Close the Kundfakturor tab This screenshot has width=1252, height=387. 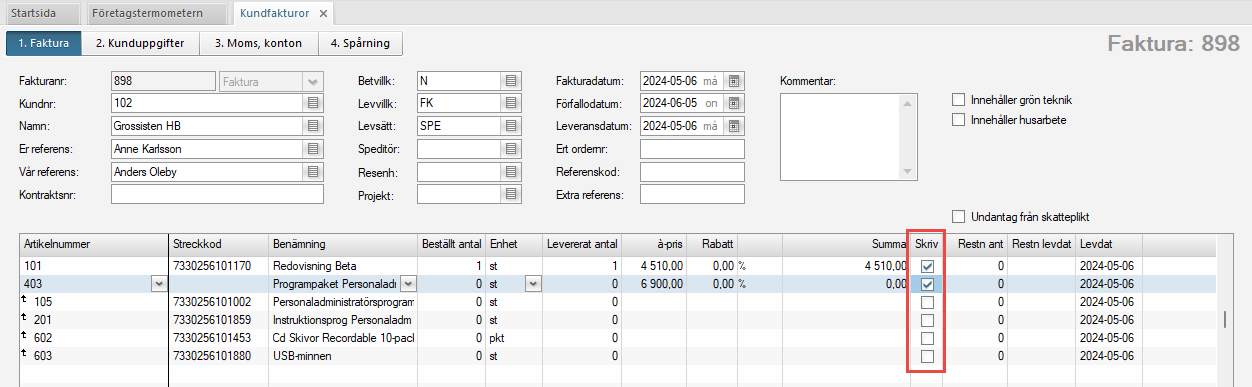point(323,14)
